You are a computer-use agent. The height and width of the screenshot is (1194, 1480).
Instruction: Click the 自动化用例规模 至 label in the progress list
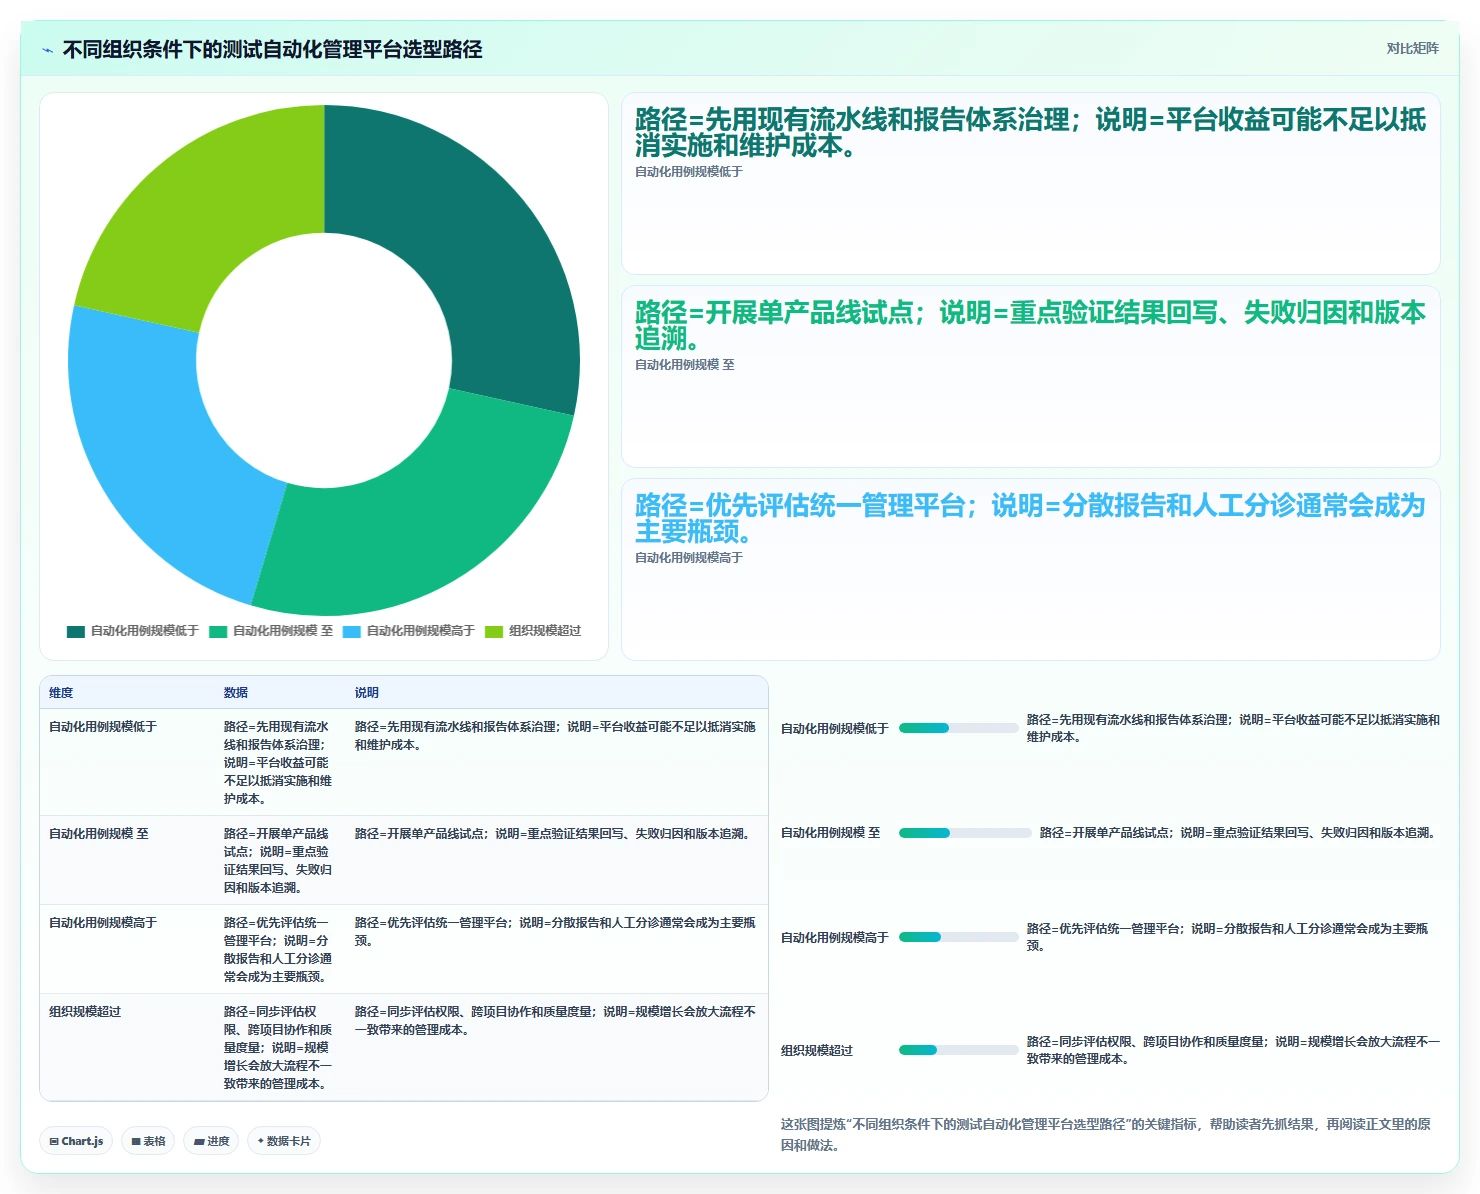click(831, 832)
